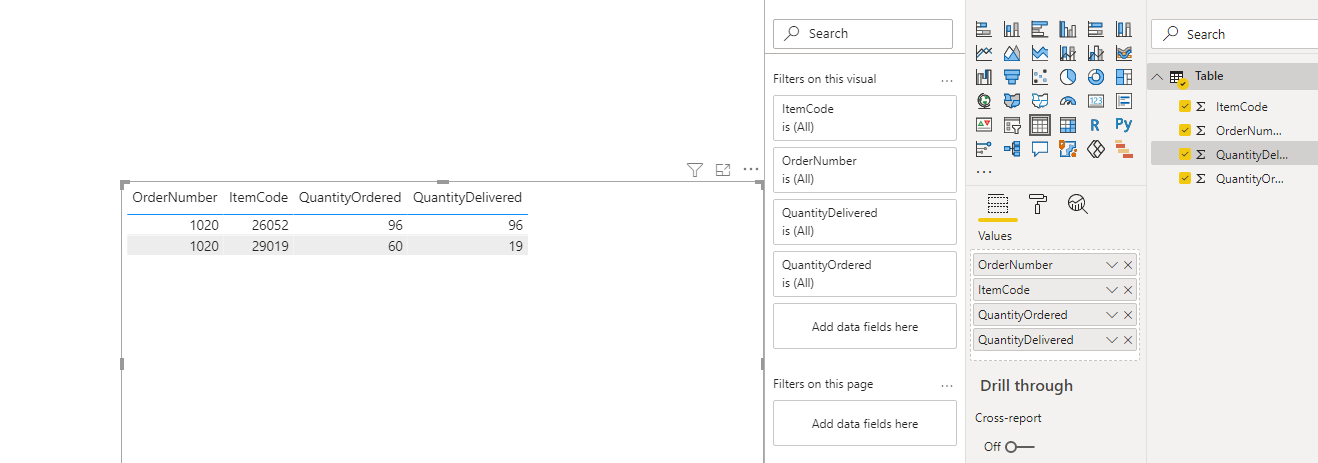Select the area chart visual
The width and height of the screenshot is (1318, 463).
pyautogui.click(x=1012, y=53)
